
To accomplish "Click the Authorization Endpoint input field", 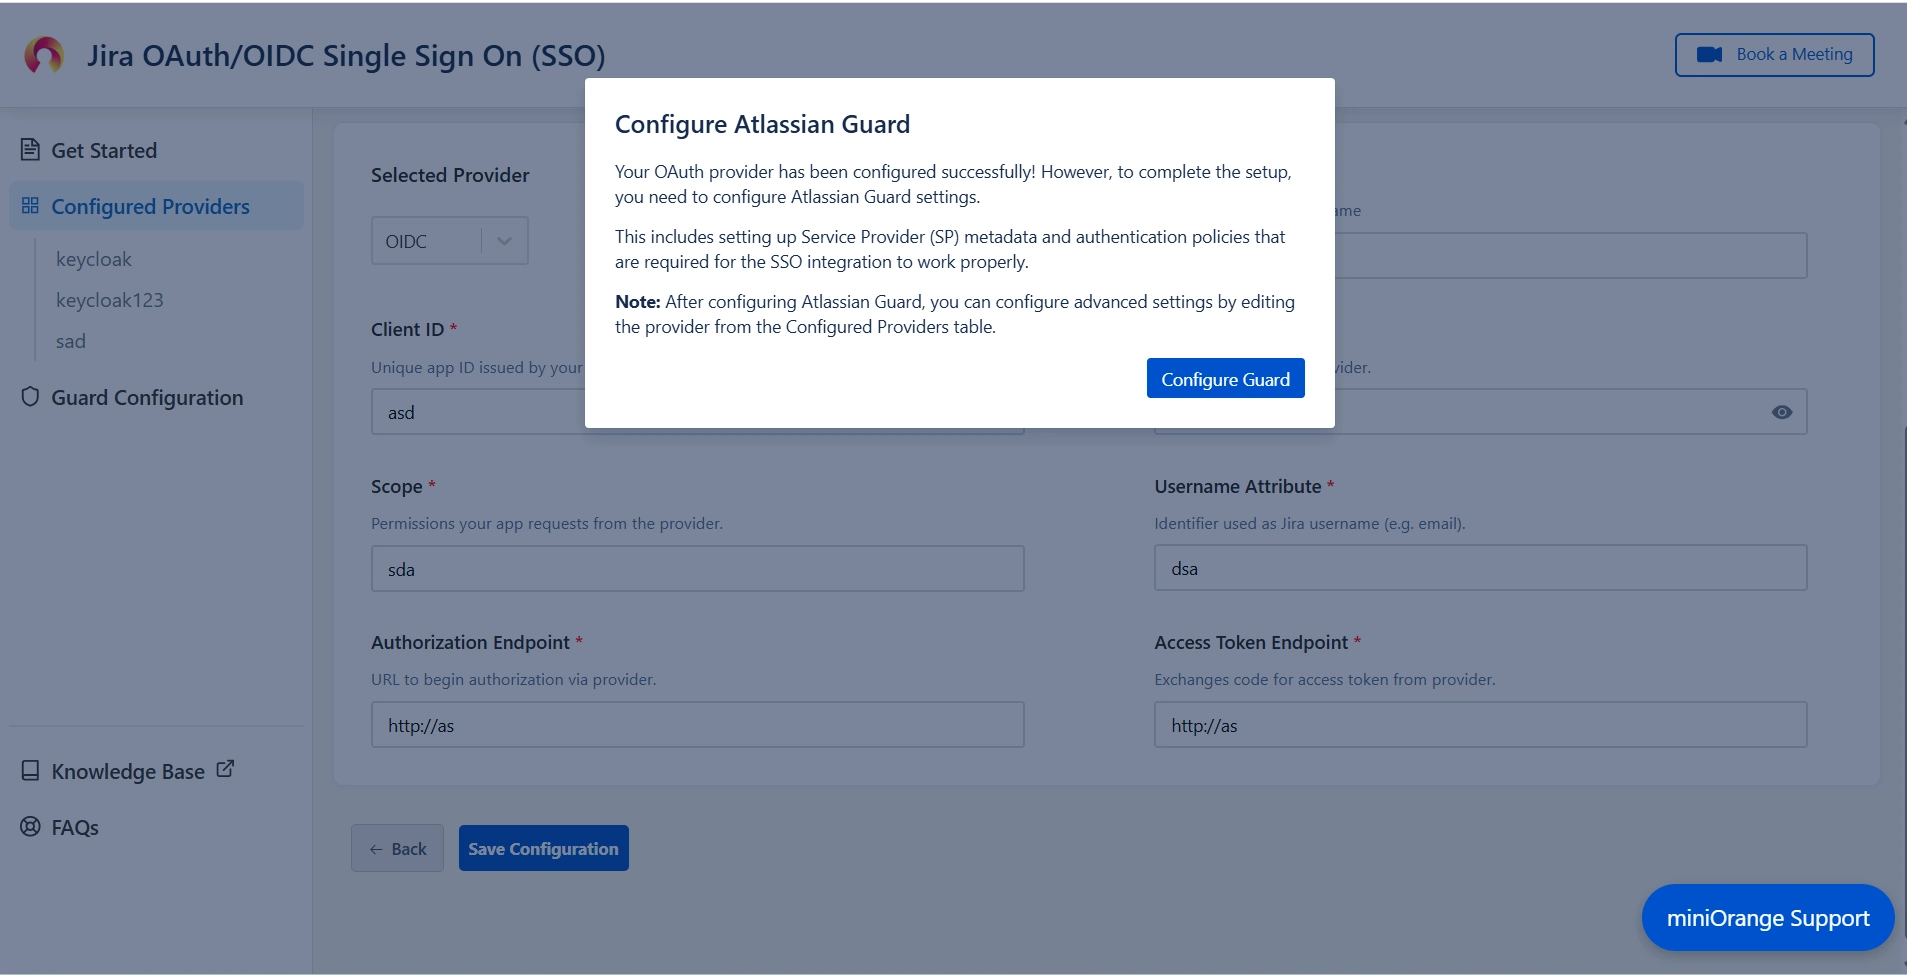I will [698, 725].
